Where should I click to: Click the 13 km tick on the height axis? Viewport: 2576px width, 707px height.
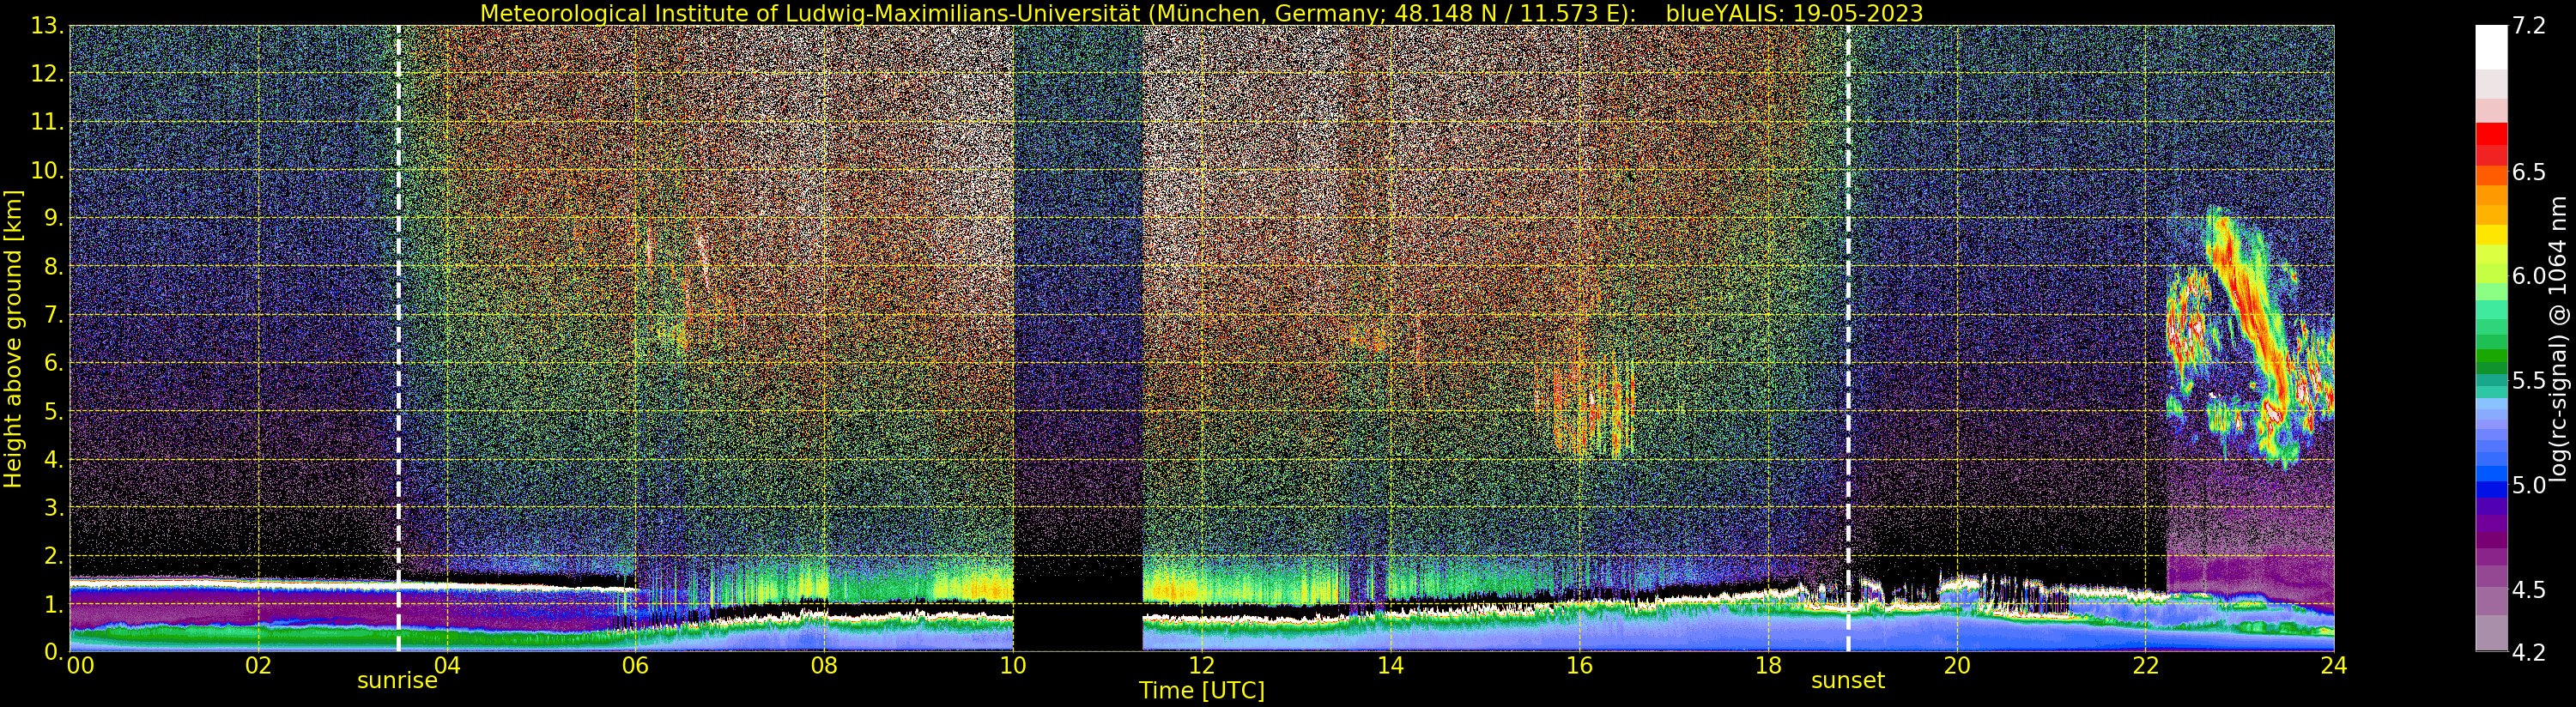(46, 26)
